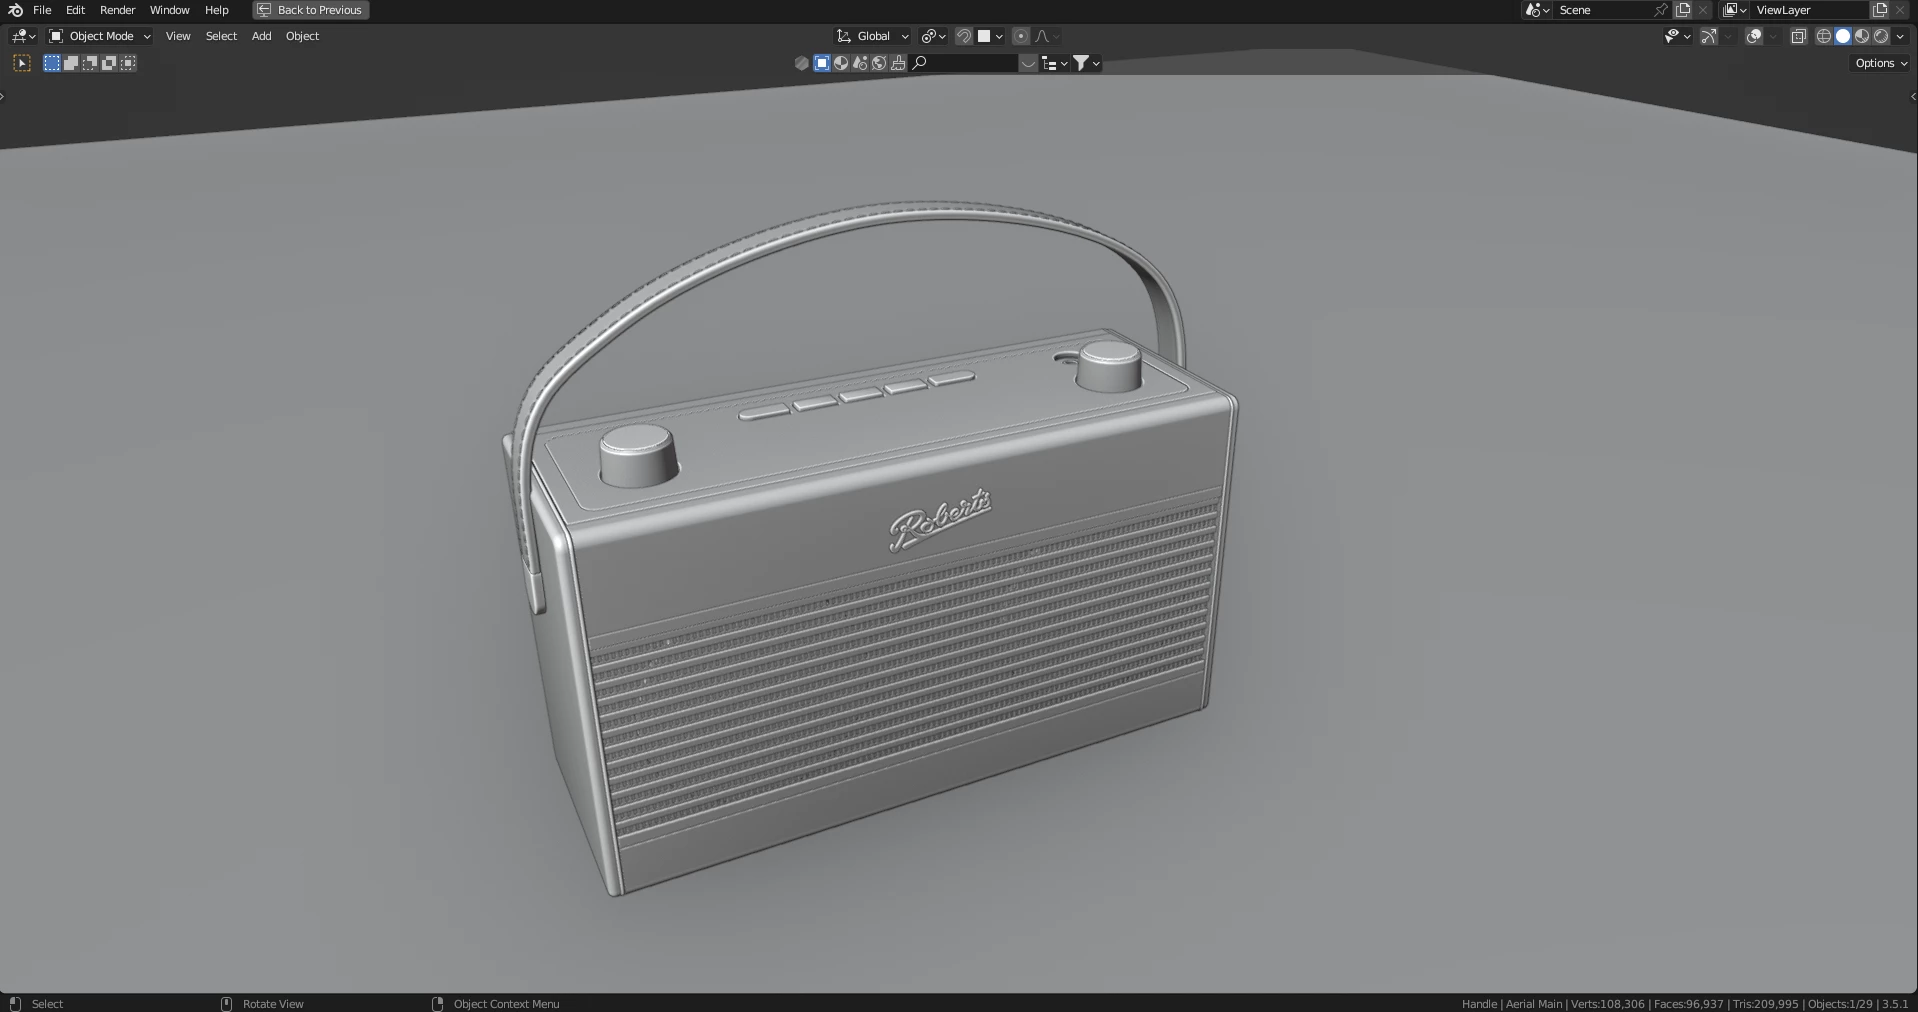Viewport: 1918px width, 1012px height.
Task: Click the scene cone-and-sphere filter icon
Action: tap(860, 63)
